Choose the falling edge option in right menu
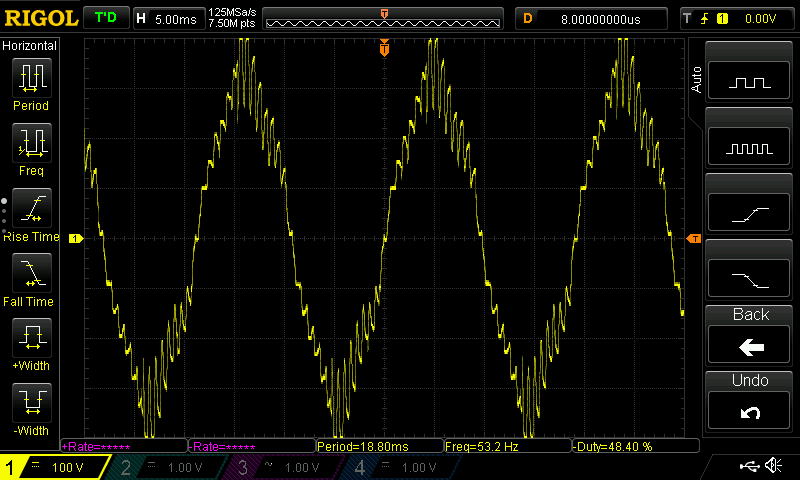Screen dimensions: 800x480 coord(749,278)
